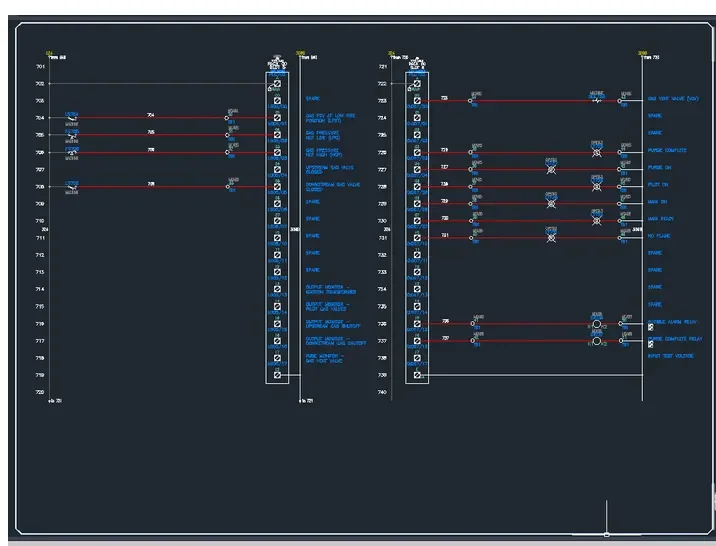
Task: Select the MAIN READY description text
Action: pos(660,219)
